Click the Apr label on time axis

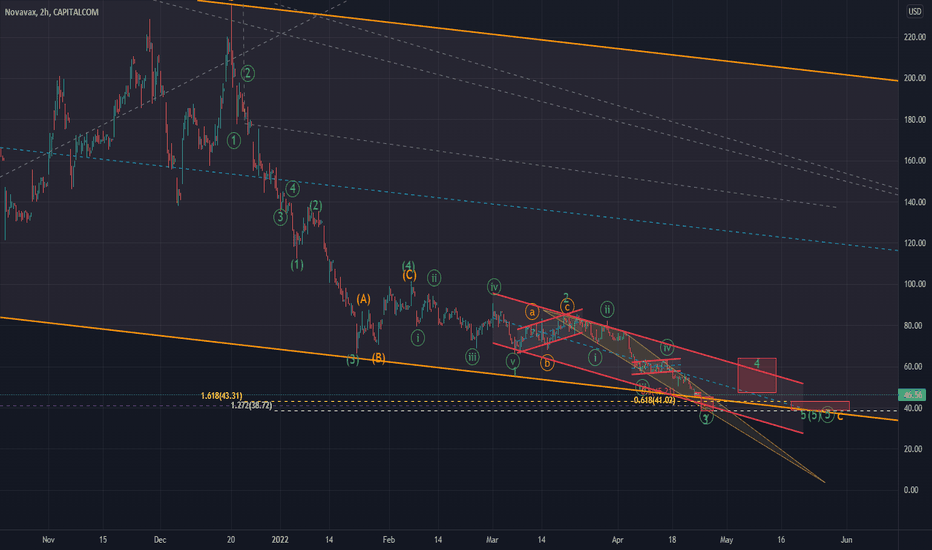click(x=618, y=540)
